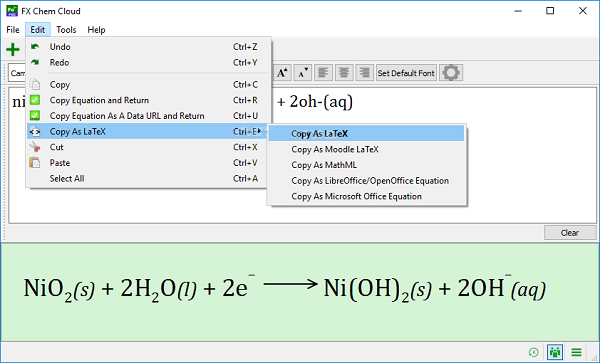Click green check icon beside Copy Equation and Return
This screenshot has height=363, width=600.
coord(35,100)
